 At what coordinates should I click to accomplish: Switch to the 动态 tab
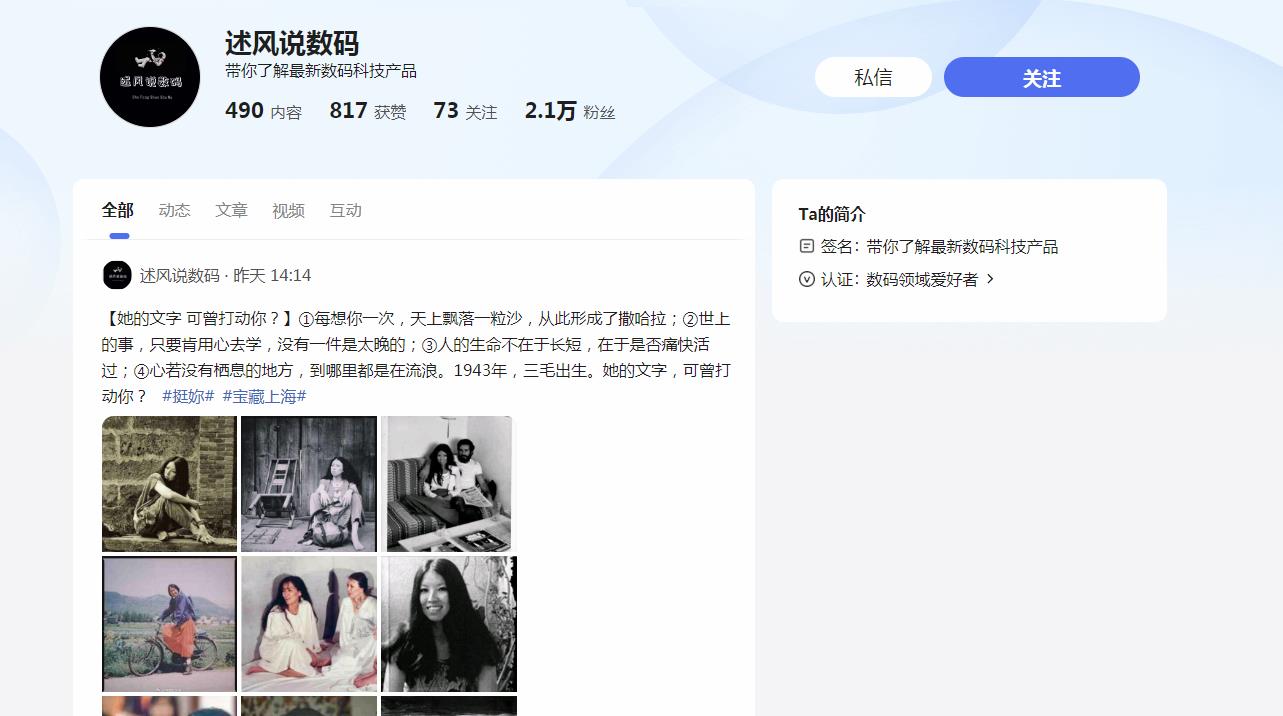[174, 210]
